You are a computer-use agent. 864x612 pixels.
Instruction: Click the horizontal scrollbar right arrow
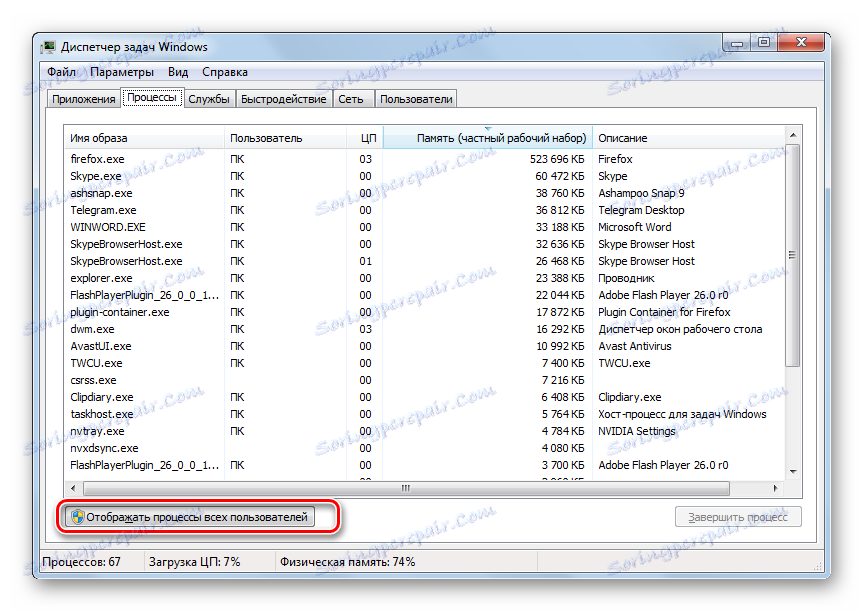(775, 488)
